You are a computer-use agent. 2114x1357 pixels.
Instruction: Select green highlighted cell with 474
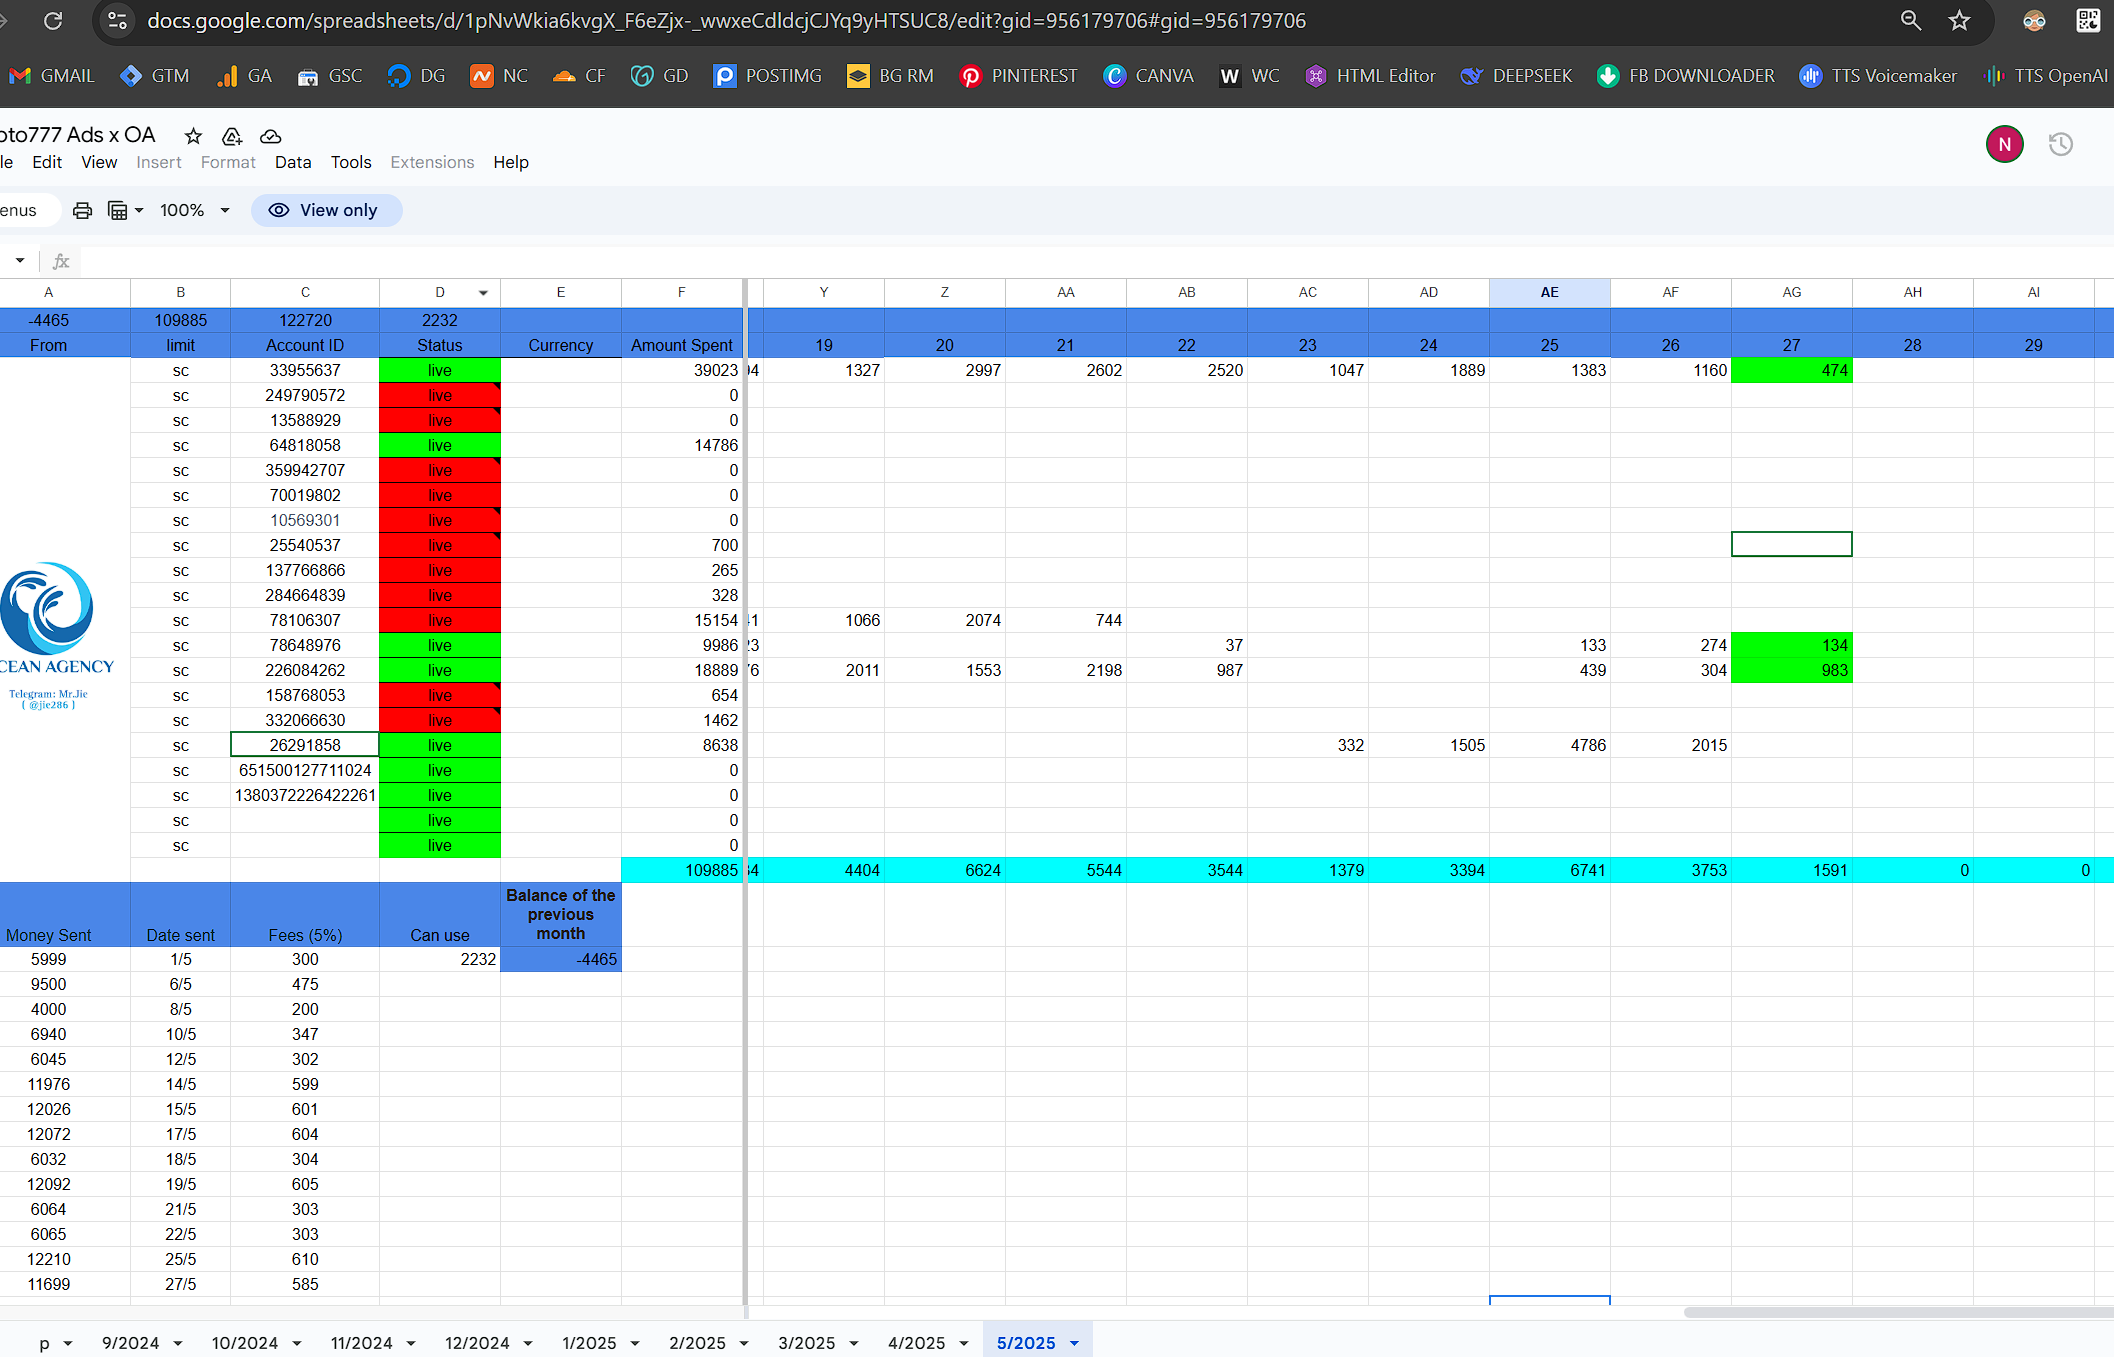pos(1791,370)
